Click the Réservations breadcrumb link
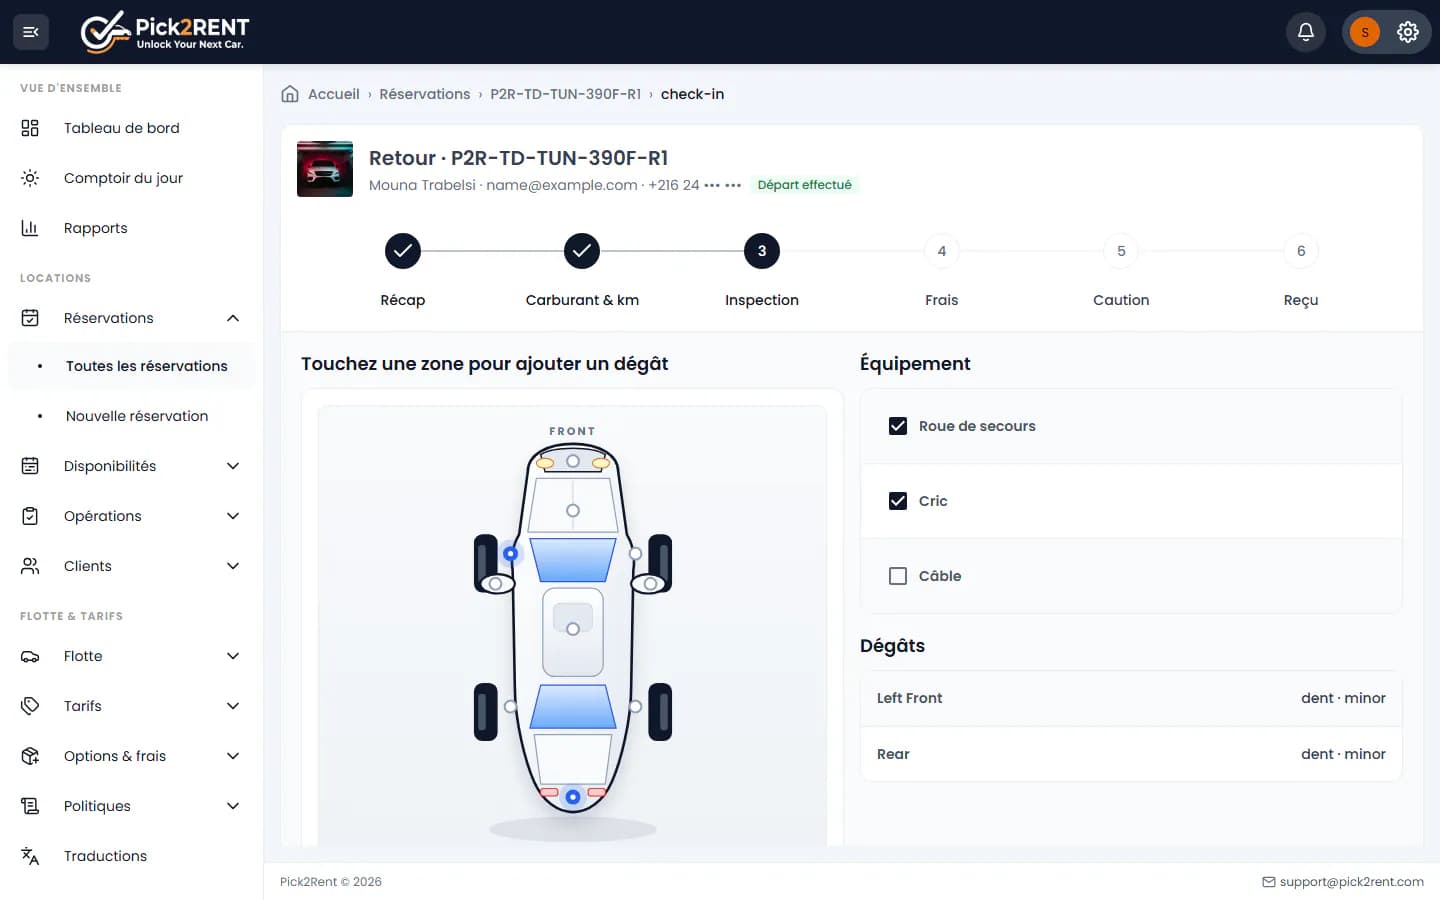 click(425, 94)
